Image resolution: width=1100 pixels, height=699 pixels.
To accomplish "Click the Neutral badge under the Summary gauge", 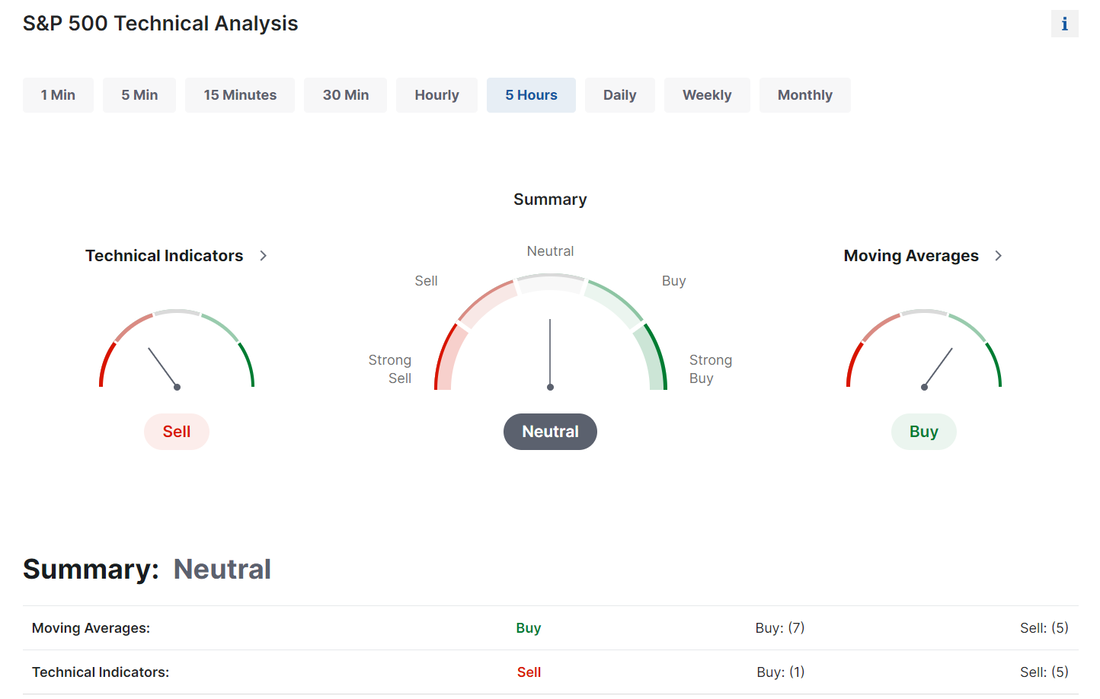I will coord(550,432).
